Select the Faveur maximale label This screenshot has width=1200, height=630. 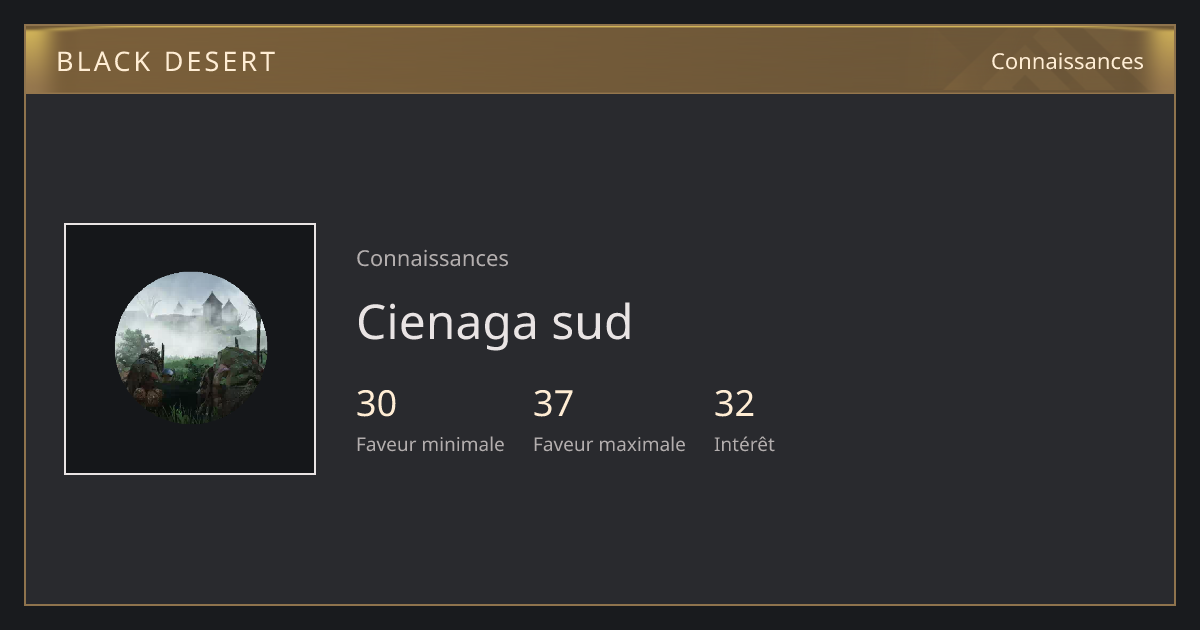click(609, 444)
